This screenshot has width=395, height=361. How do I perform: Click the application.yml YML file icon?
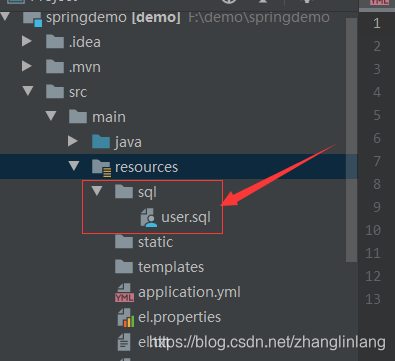pos(124,292)
